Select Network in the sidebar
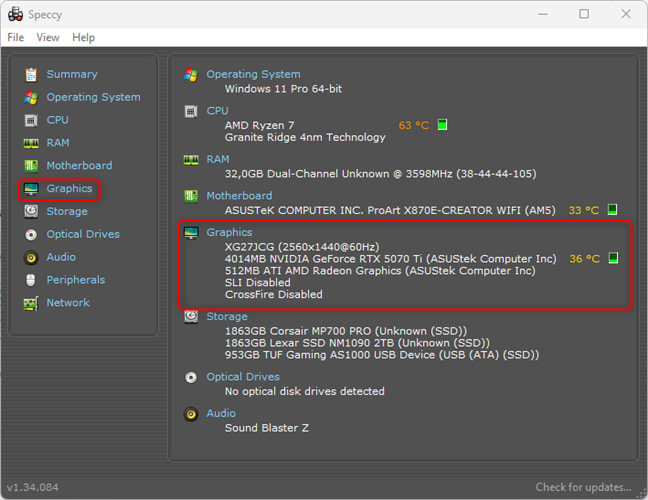648x500 pixels. (68, 302)
